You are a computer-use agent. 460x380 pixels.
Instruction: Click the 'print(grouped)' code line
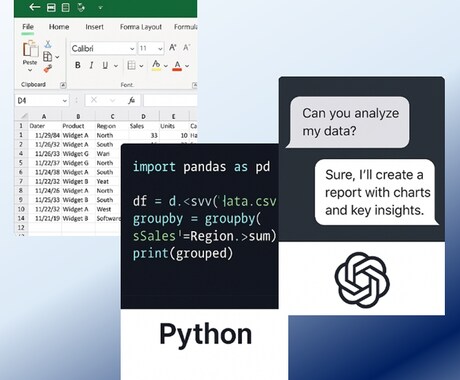point(183,253)
